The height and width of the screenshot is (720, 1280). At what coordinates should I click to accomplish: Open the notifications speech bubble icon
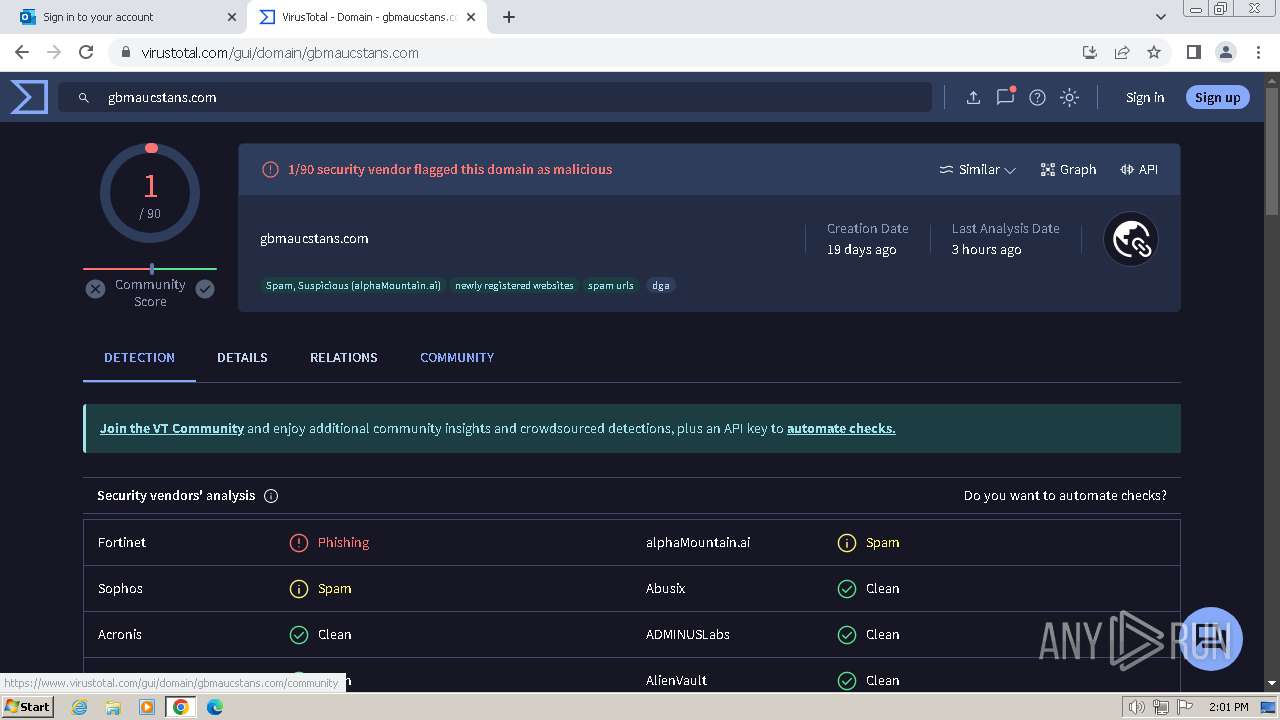pos(1005,97)
